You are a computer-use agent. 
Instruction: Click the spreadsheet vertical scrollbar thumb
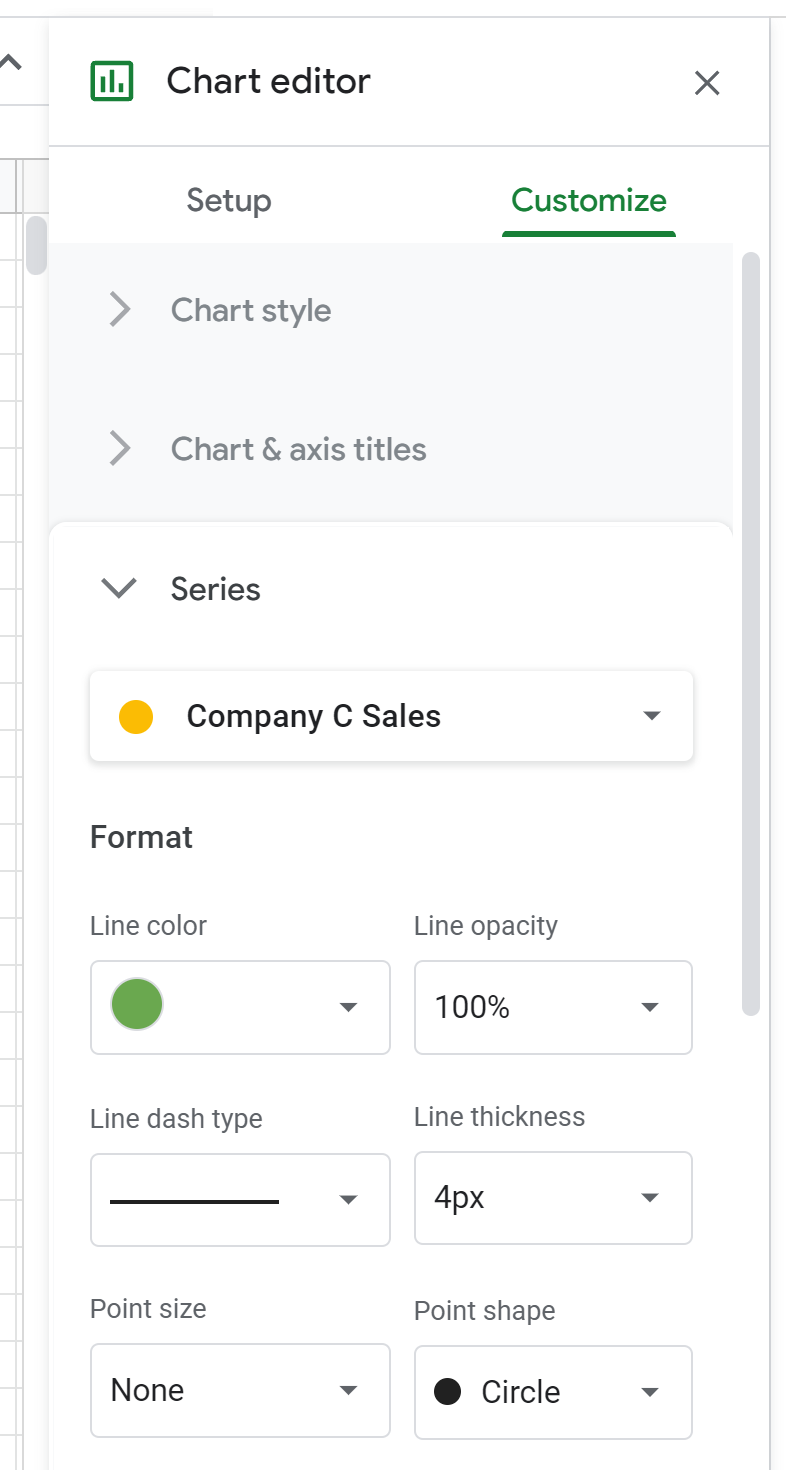point(37,244)
